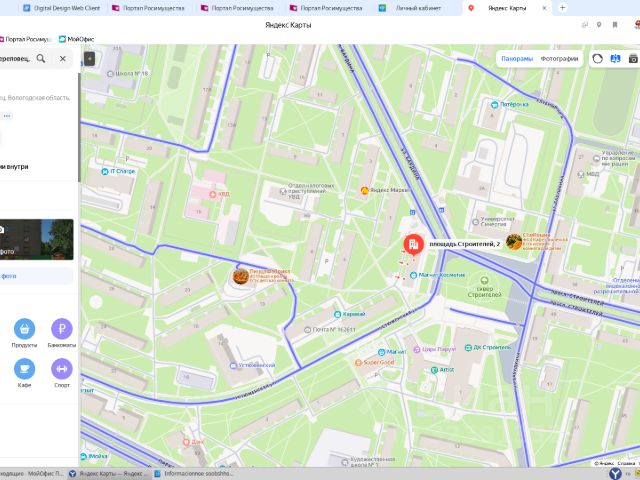Switch to Яндекс Карты taskbar window
The height and width of the screenshot is (480, 640).
tap(109, 473)
